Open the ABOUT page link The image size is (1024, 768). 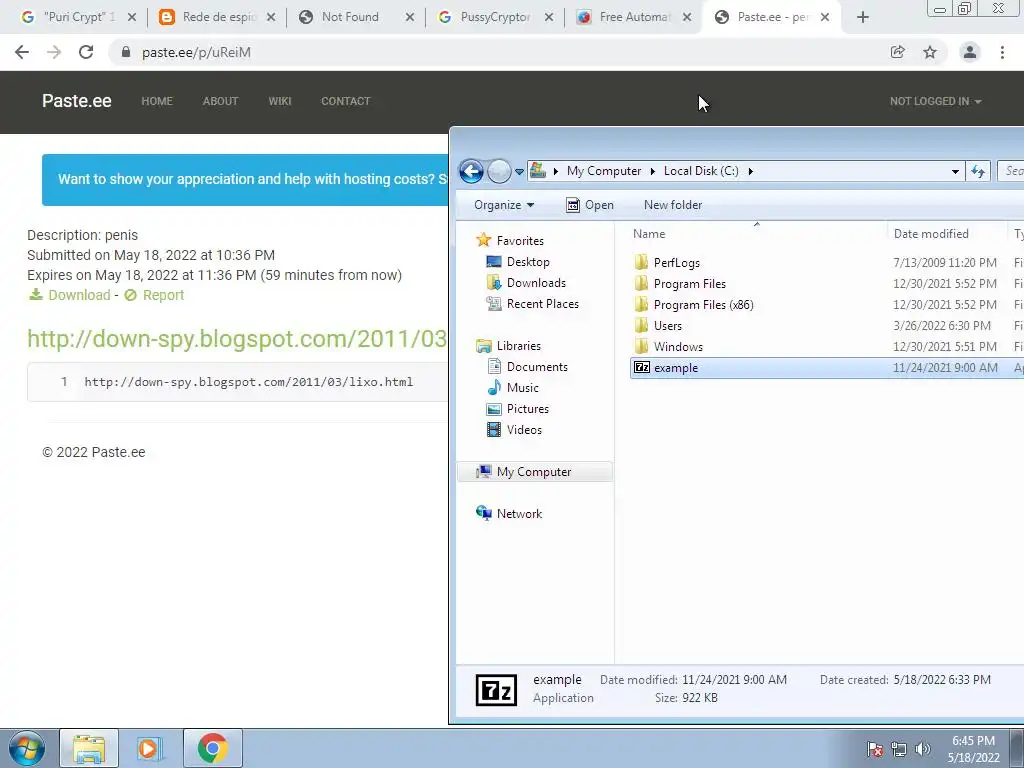[220, 101]
